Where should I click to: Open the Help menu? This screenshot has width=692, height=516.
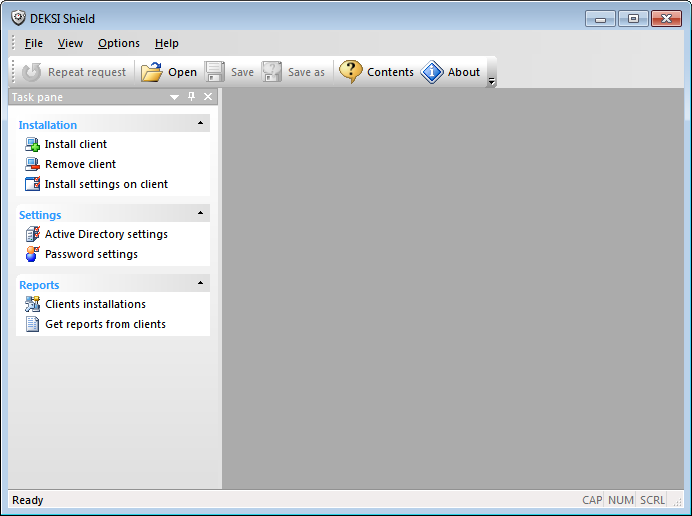tap(166, 43)
